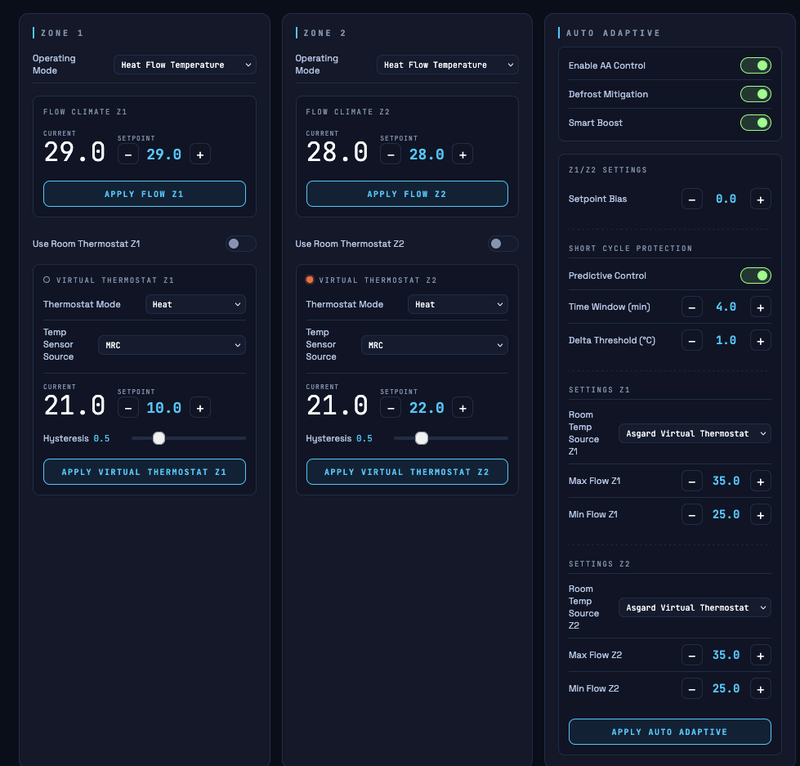The height and width of the screenshot is (766, 800).
Task: Open Z1 Temp Sensor Source dropdown
Action: [172, 345]
